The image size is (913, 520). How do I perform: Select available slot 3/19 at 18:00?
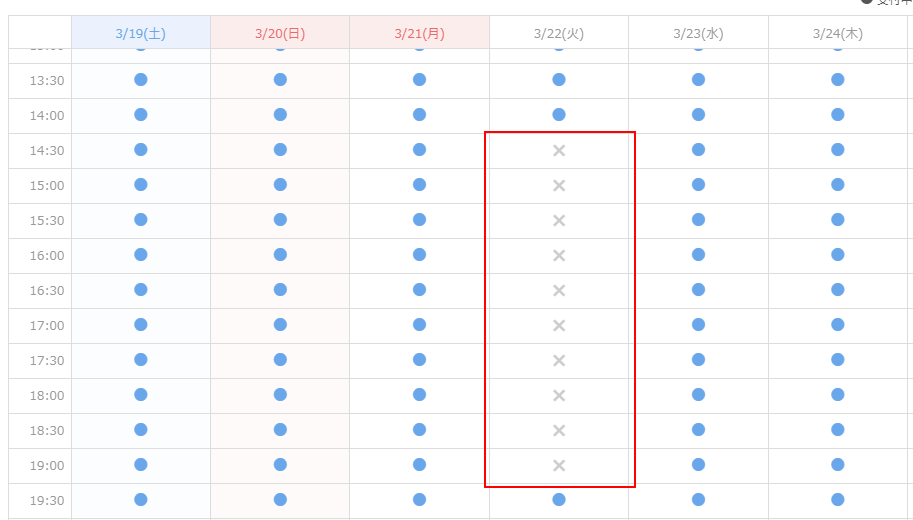[x=141, y=395]
